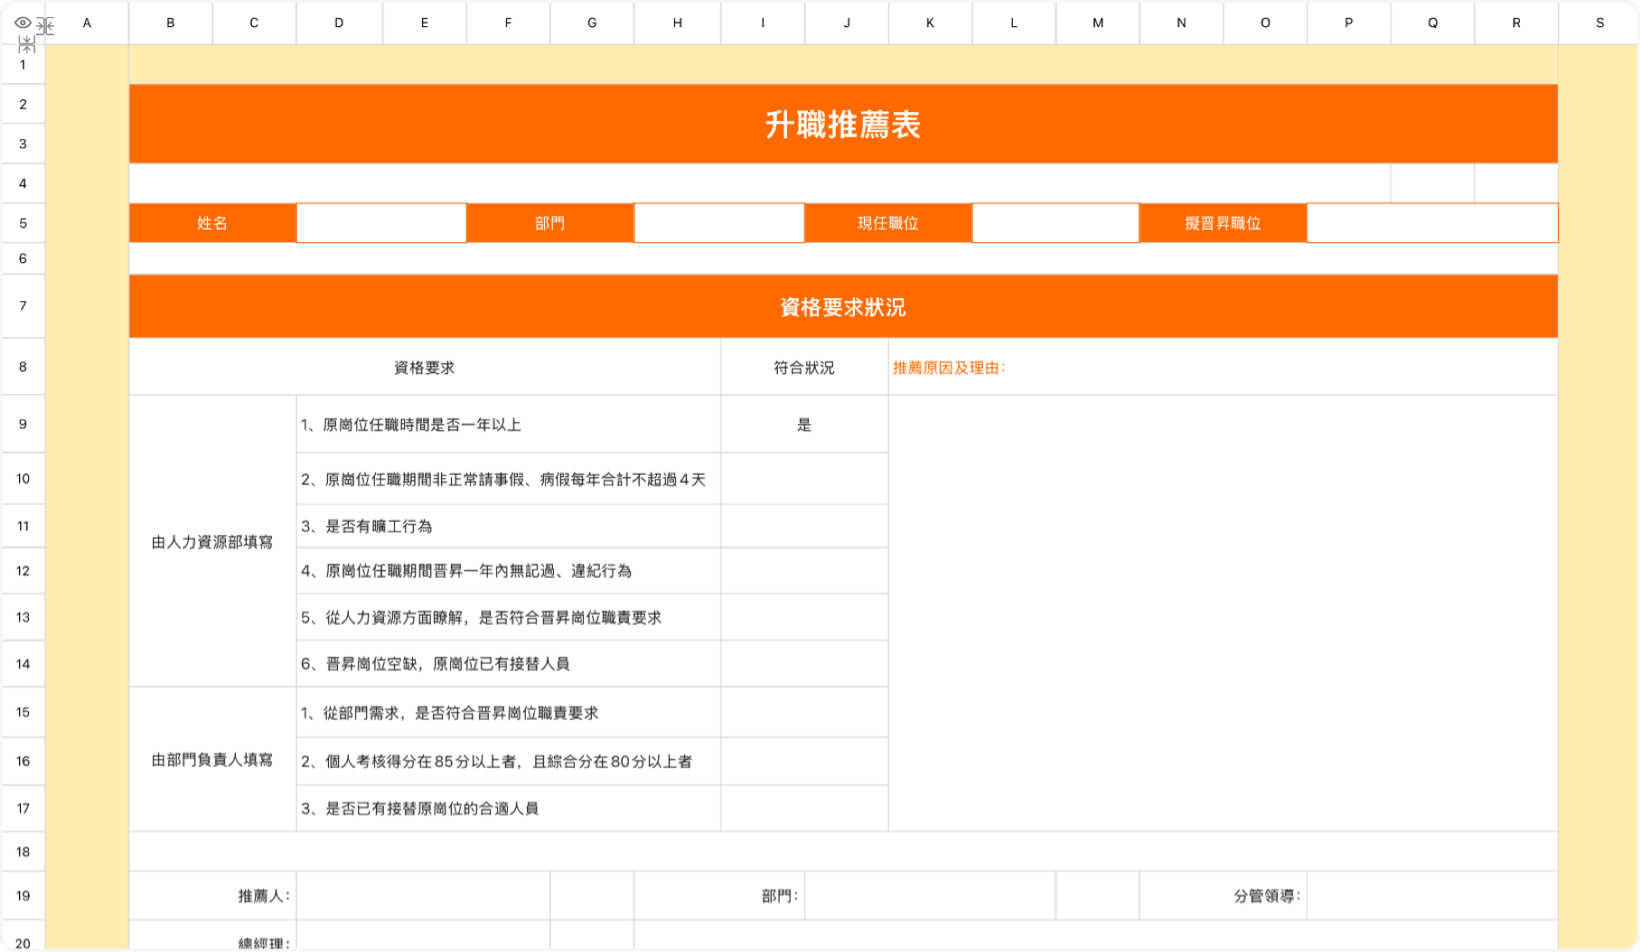This screenshot has height=952, width=1640.
Task: Click requirement 1、原崗位任職時間是否一年以上
Action: 508,424
